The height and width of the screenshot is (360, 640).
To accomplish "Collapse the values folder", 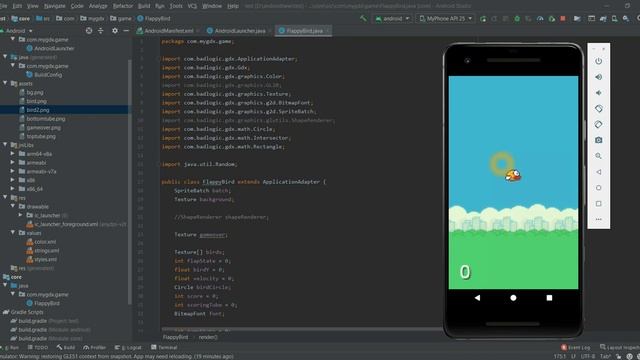I will pos(13,233).
